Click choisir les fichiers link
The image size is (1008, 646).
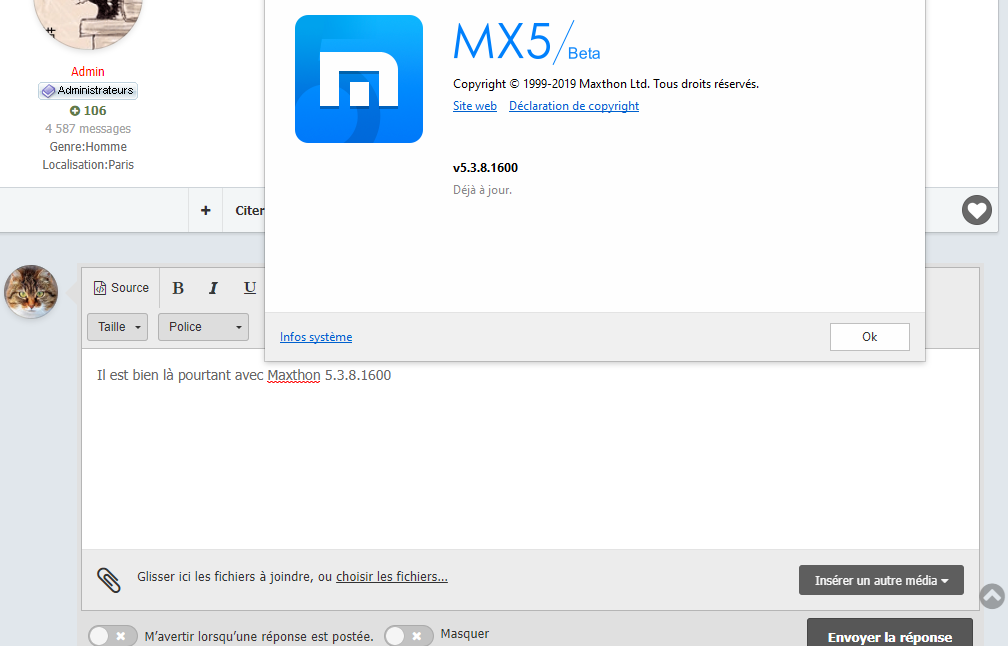point(392,577)
